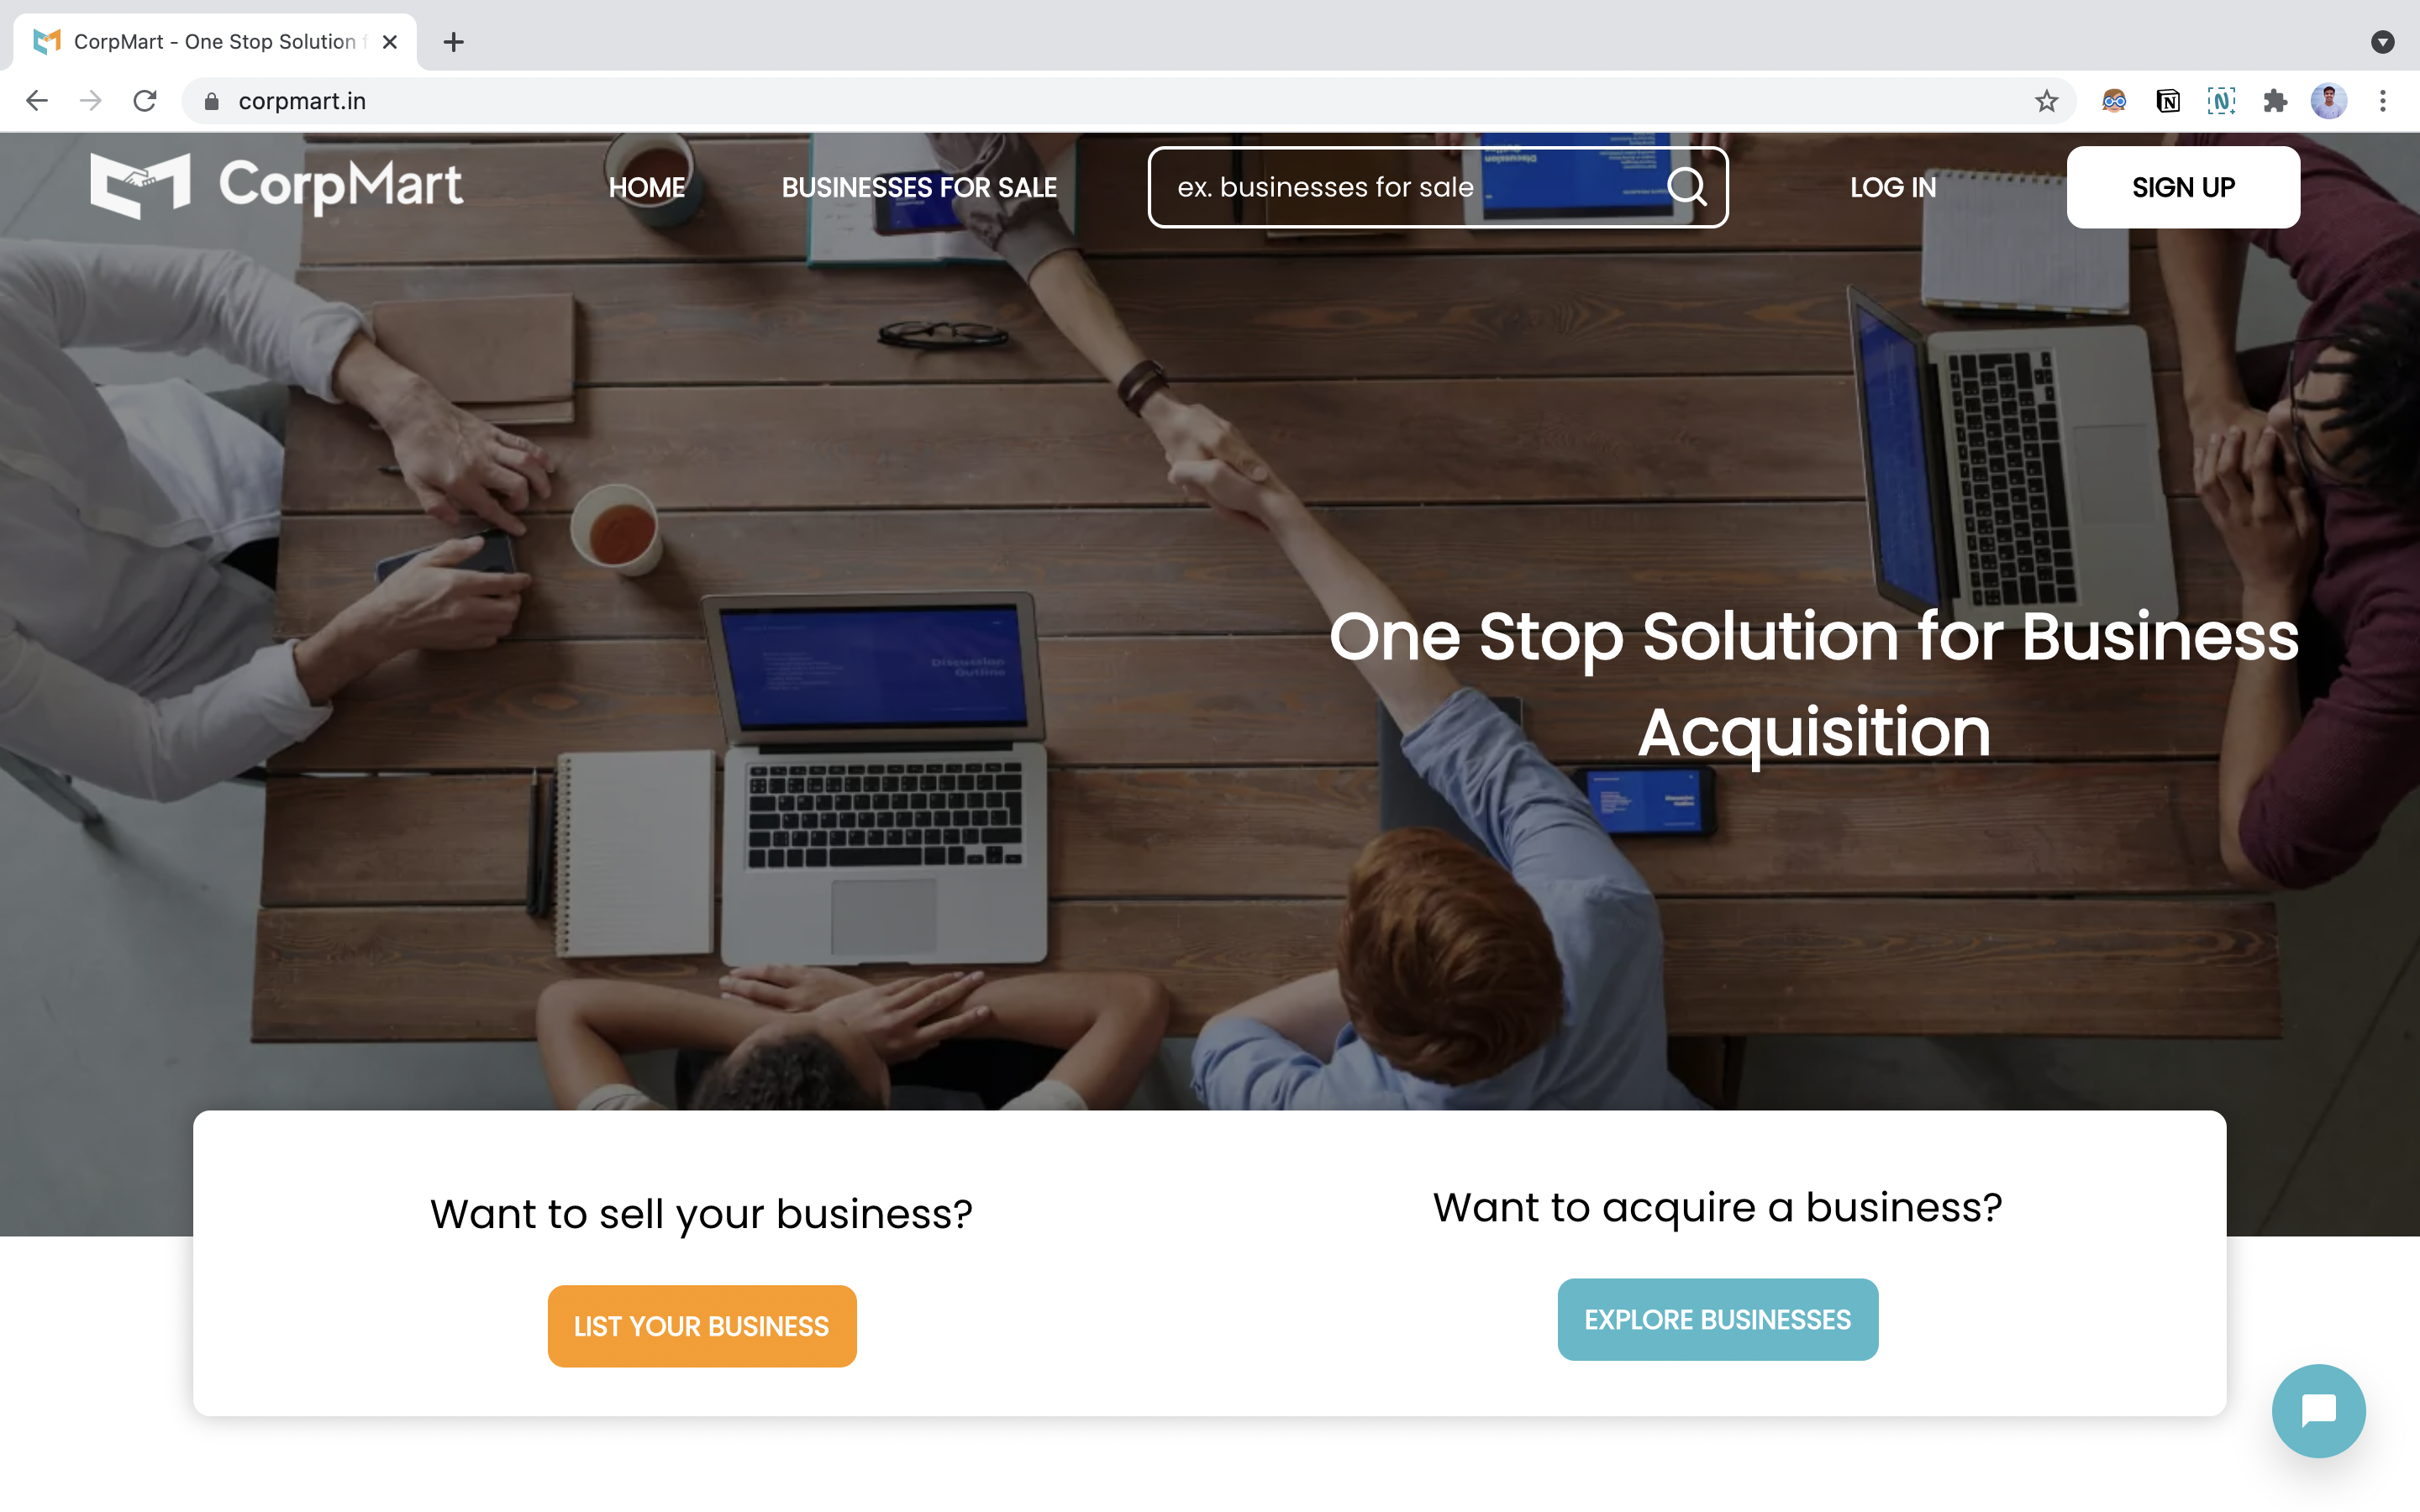Open the Notion extension icon

pyautogui.click(x=2167, y=101)
